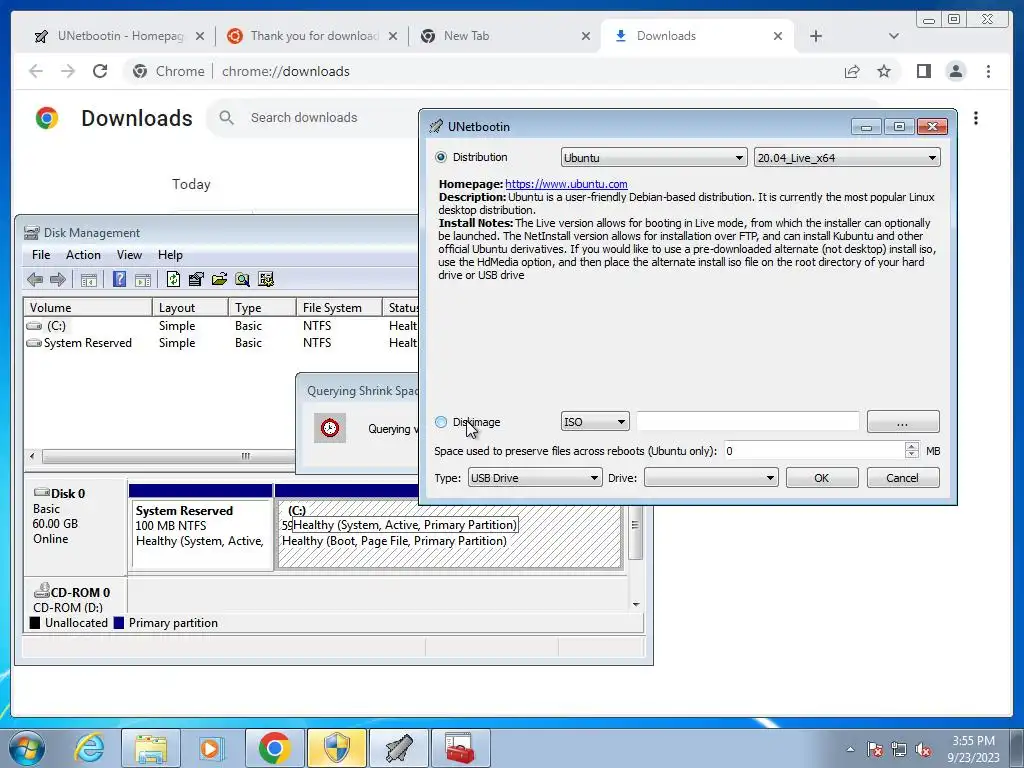This screenshot has width=1024, height=768.
Task: Bookmark this page with star icon
Action: coord(884,71)
